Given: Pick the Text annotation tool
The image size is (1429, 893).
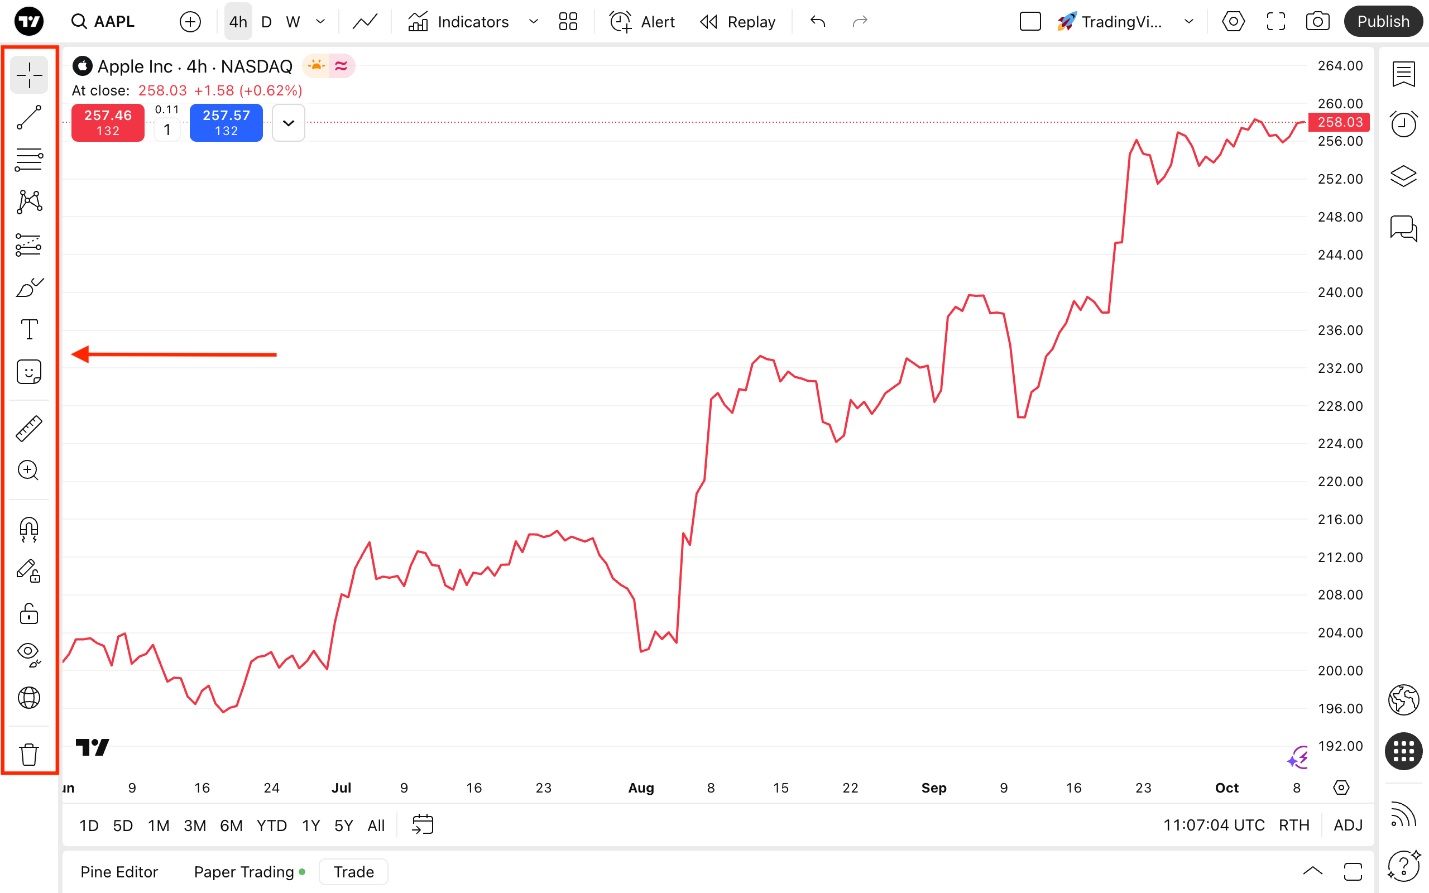Looking at the screenshot, I should (x=29, y=330).
